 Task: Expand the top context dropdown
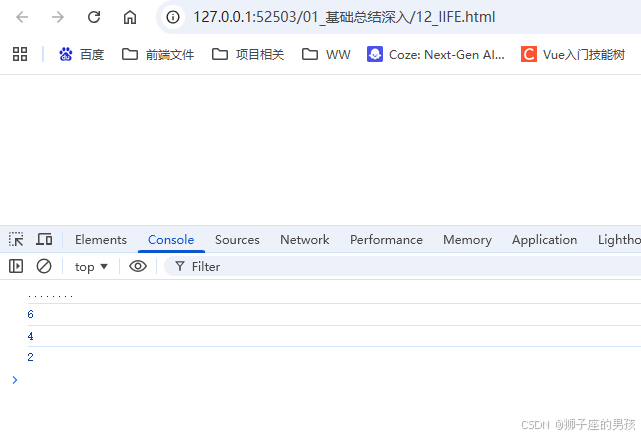pyautogui.click(x=91, y=267)
